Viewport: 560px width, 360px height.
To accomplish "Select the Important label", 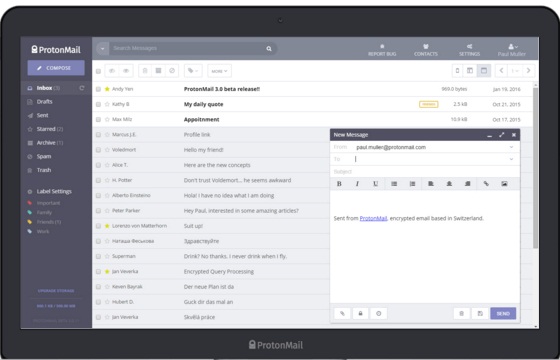I will (x=48, y=203).
